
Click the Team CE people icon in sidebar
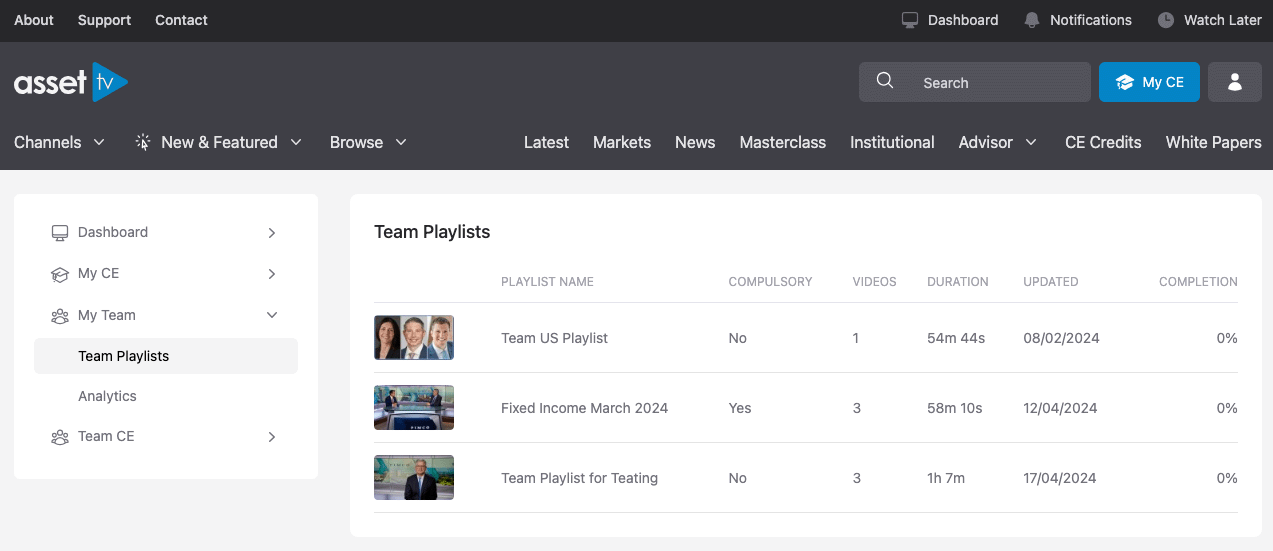coord(60,437)
